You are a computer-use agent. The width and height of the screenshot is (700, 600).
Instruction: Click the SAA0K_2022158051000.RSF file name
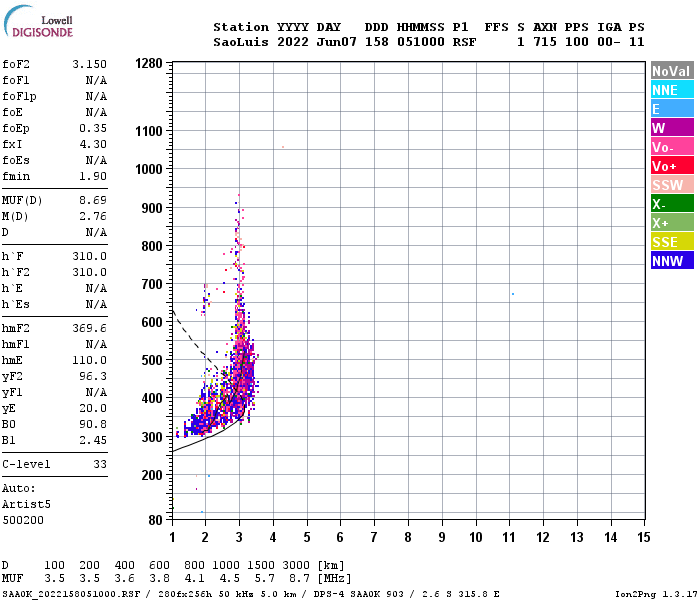[71, 594]
